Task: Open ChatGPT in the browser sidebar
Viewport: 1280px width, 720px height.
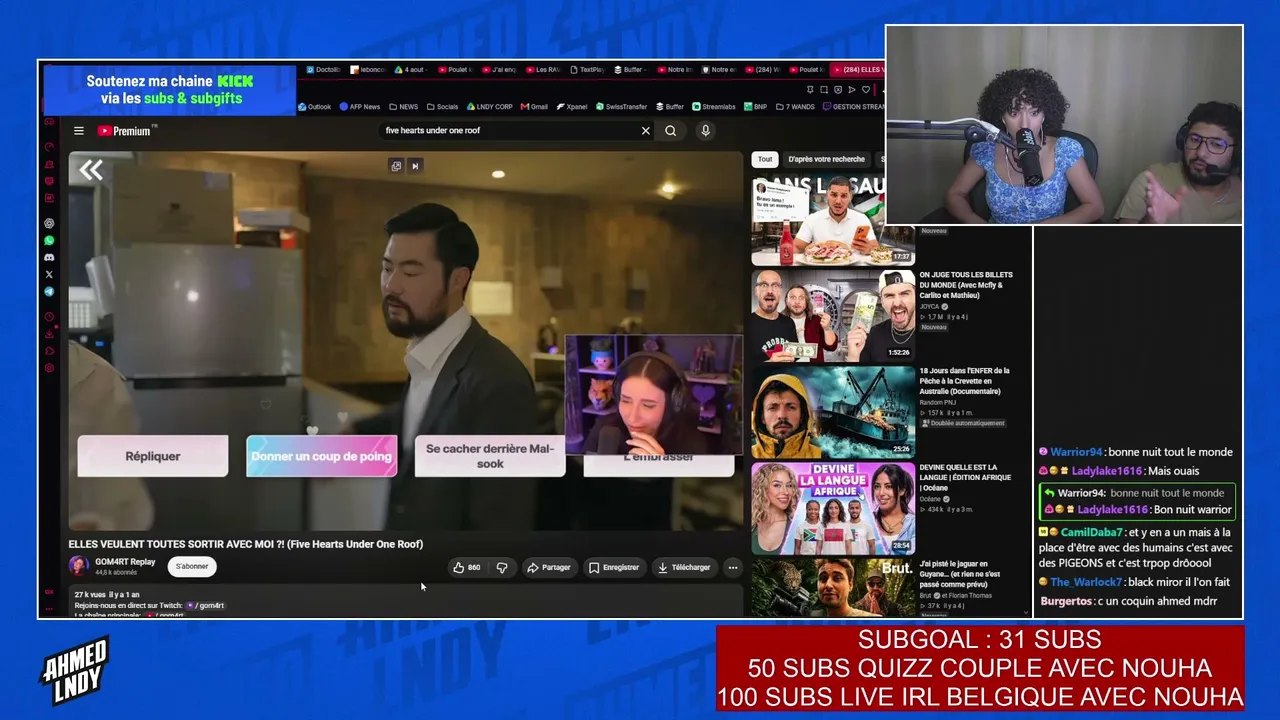Action: [49, 223]
